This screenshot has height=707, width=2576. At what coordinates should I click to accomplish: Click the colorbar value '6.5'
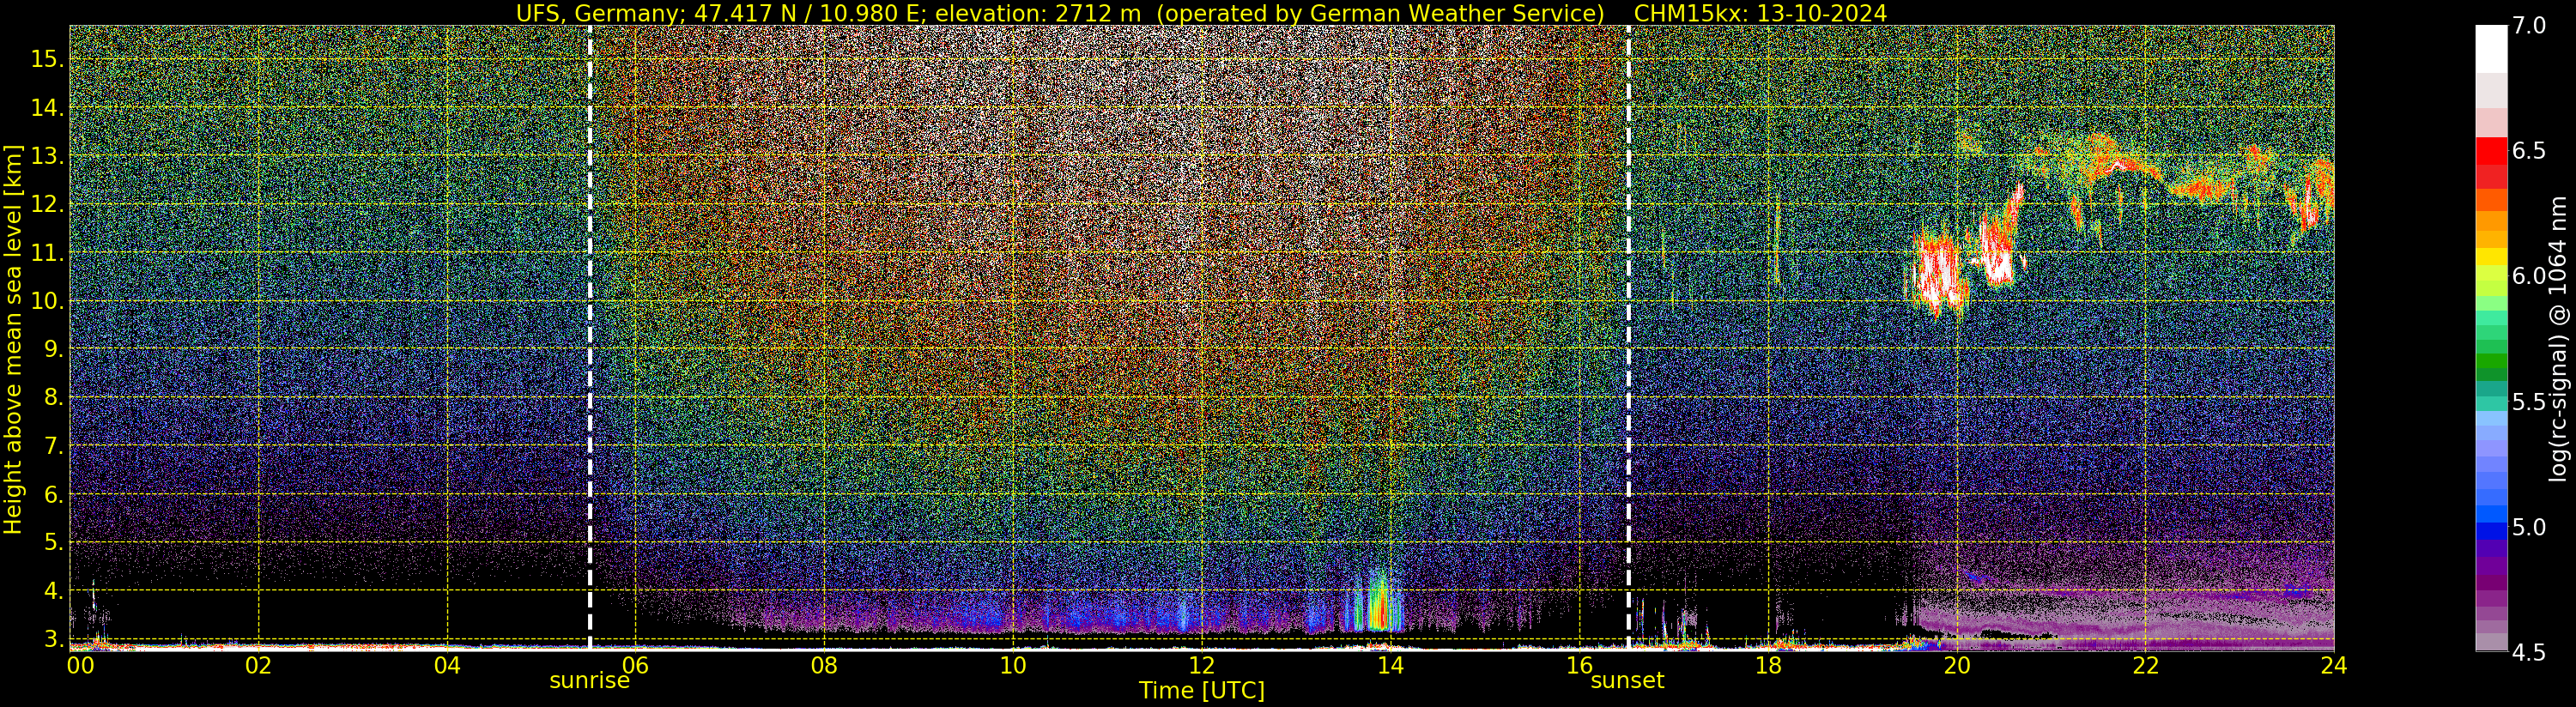pos(2529,151)
